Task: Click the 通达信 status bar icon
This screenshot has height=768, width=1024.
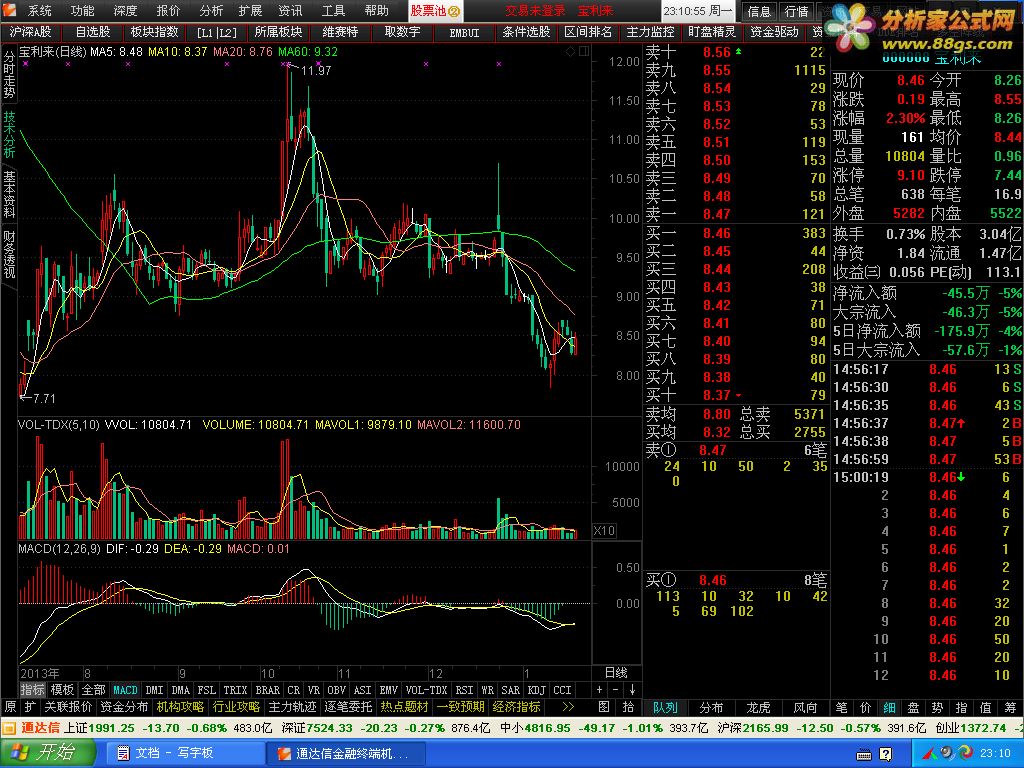Action: 10,728
